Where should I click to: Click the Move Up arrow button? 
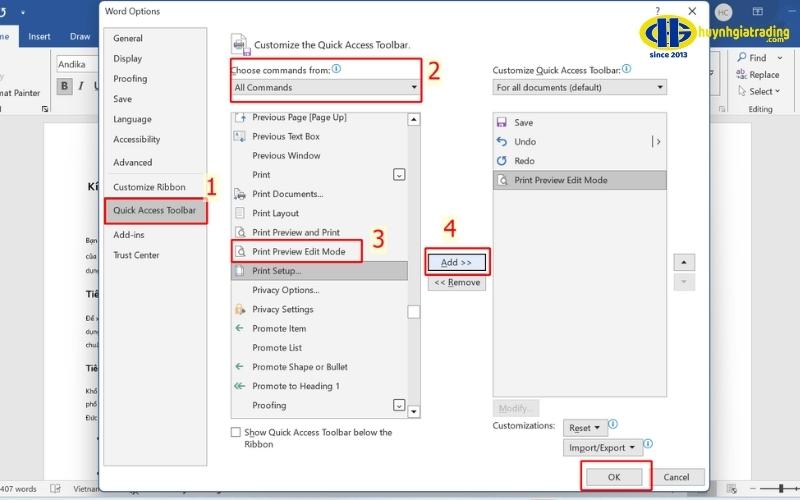pos(684,263)
